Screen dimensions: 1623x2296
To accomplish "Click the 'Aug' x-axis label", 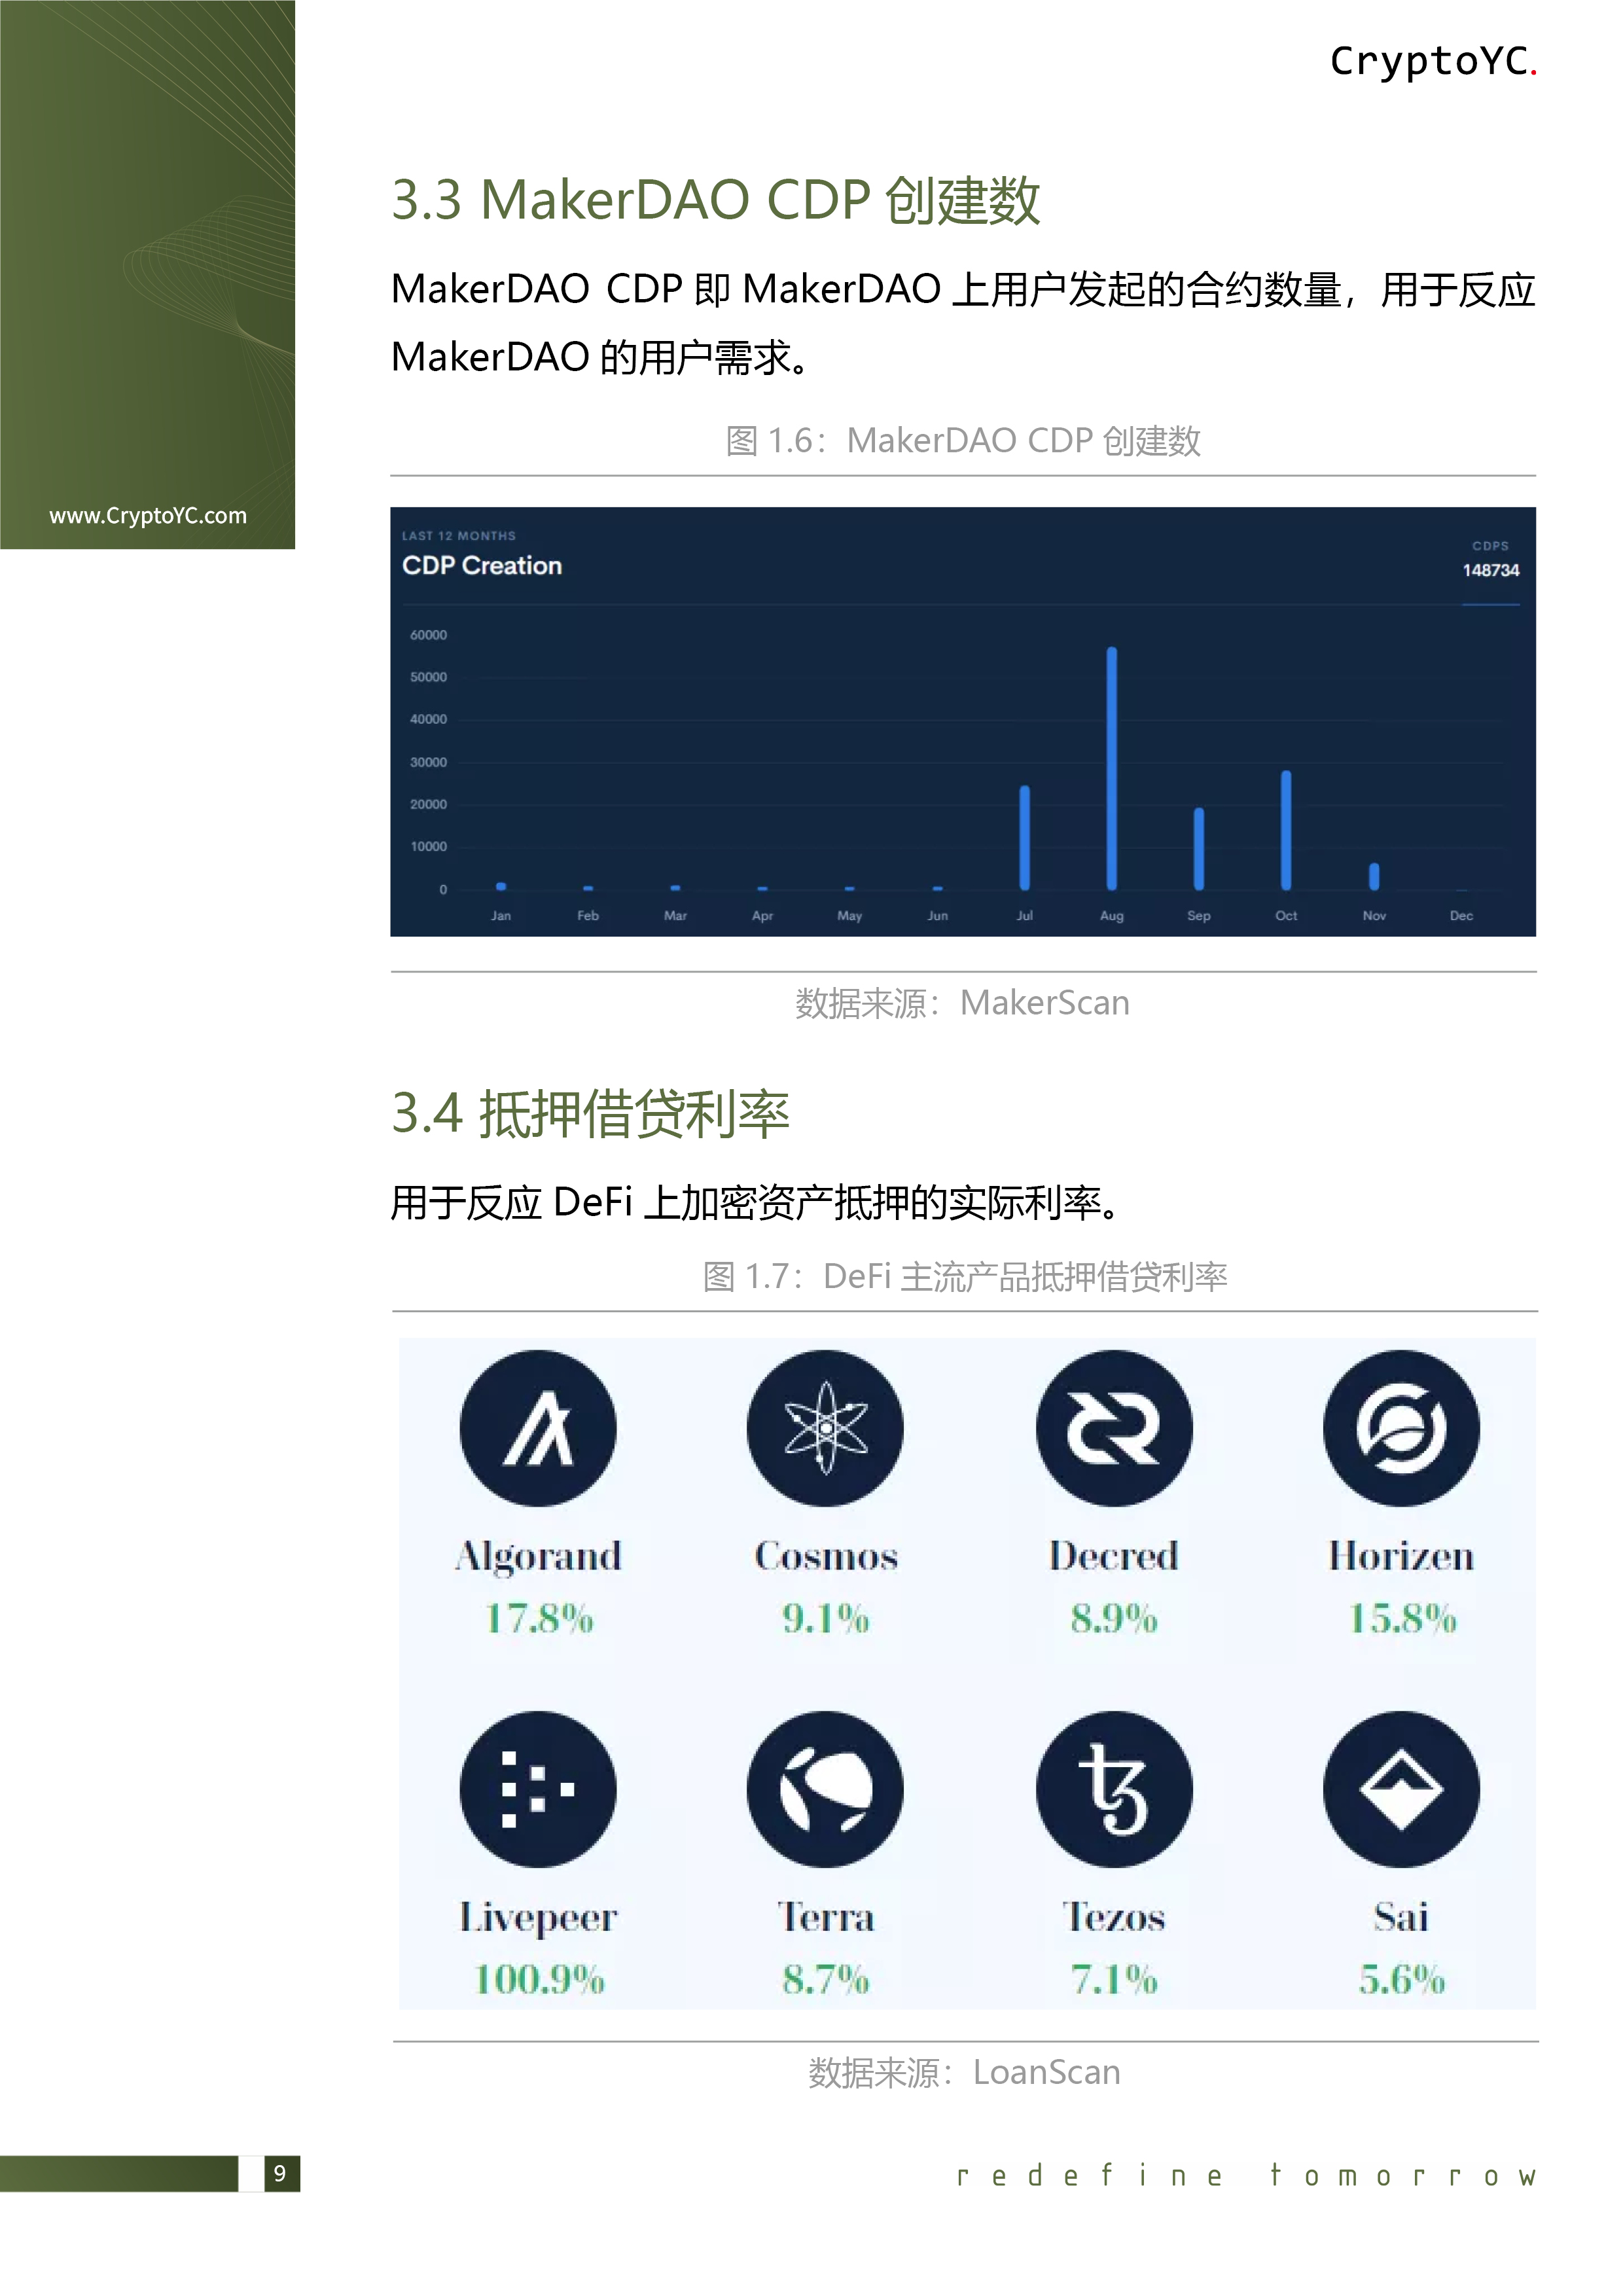I will [1112, 916].
